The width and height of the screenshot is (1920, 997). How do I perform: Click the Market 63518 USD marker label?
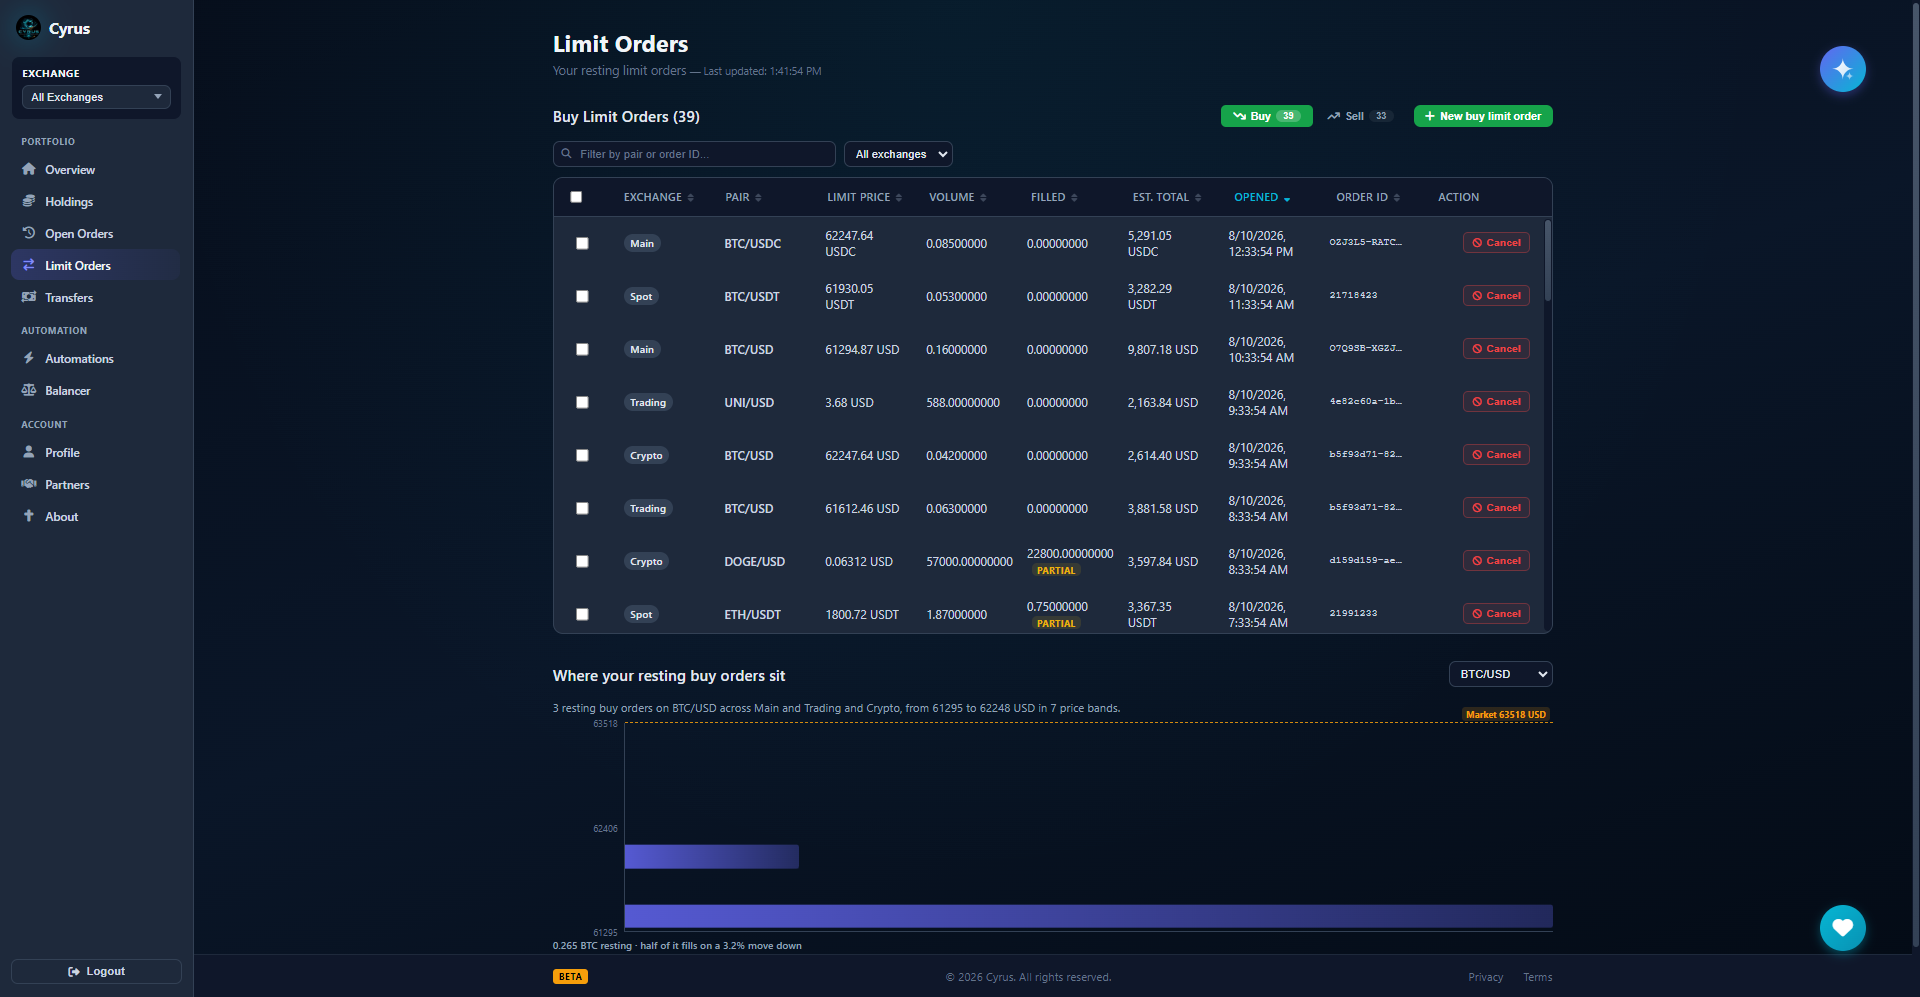[x=1506, y=714]
